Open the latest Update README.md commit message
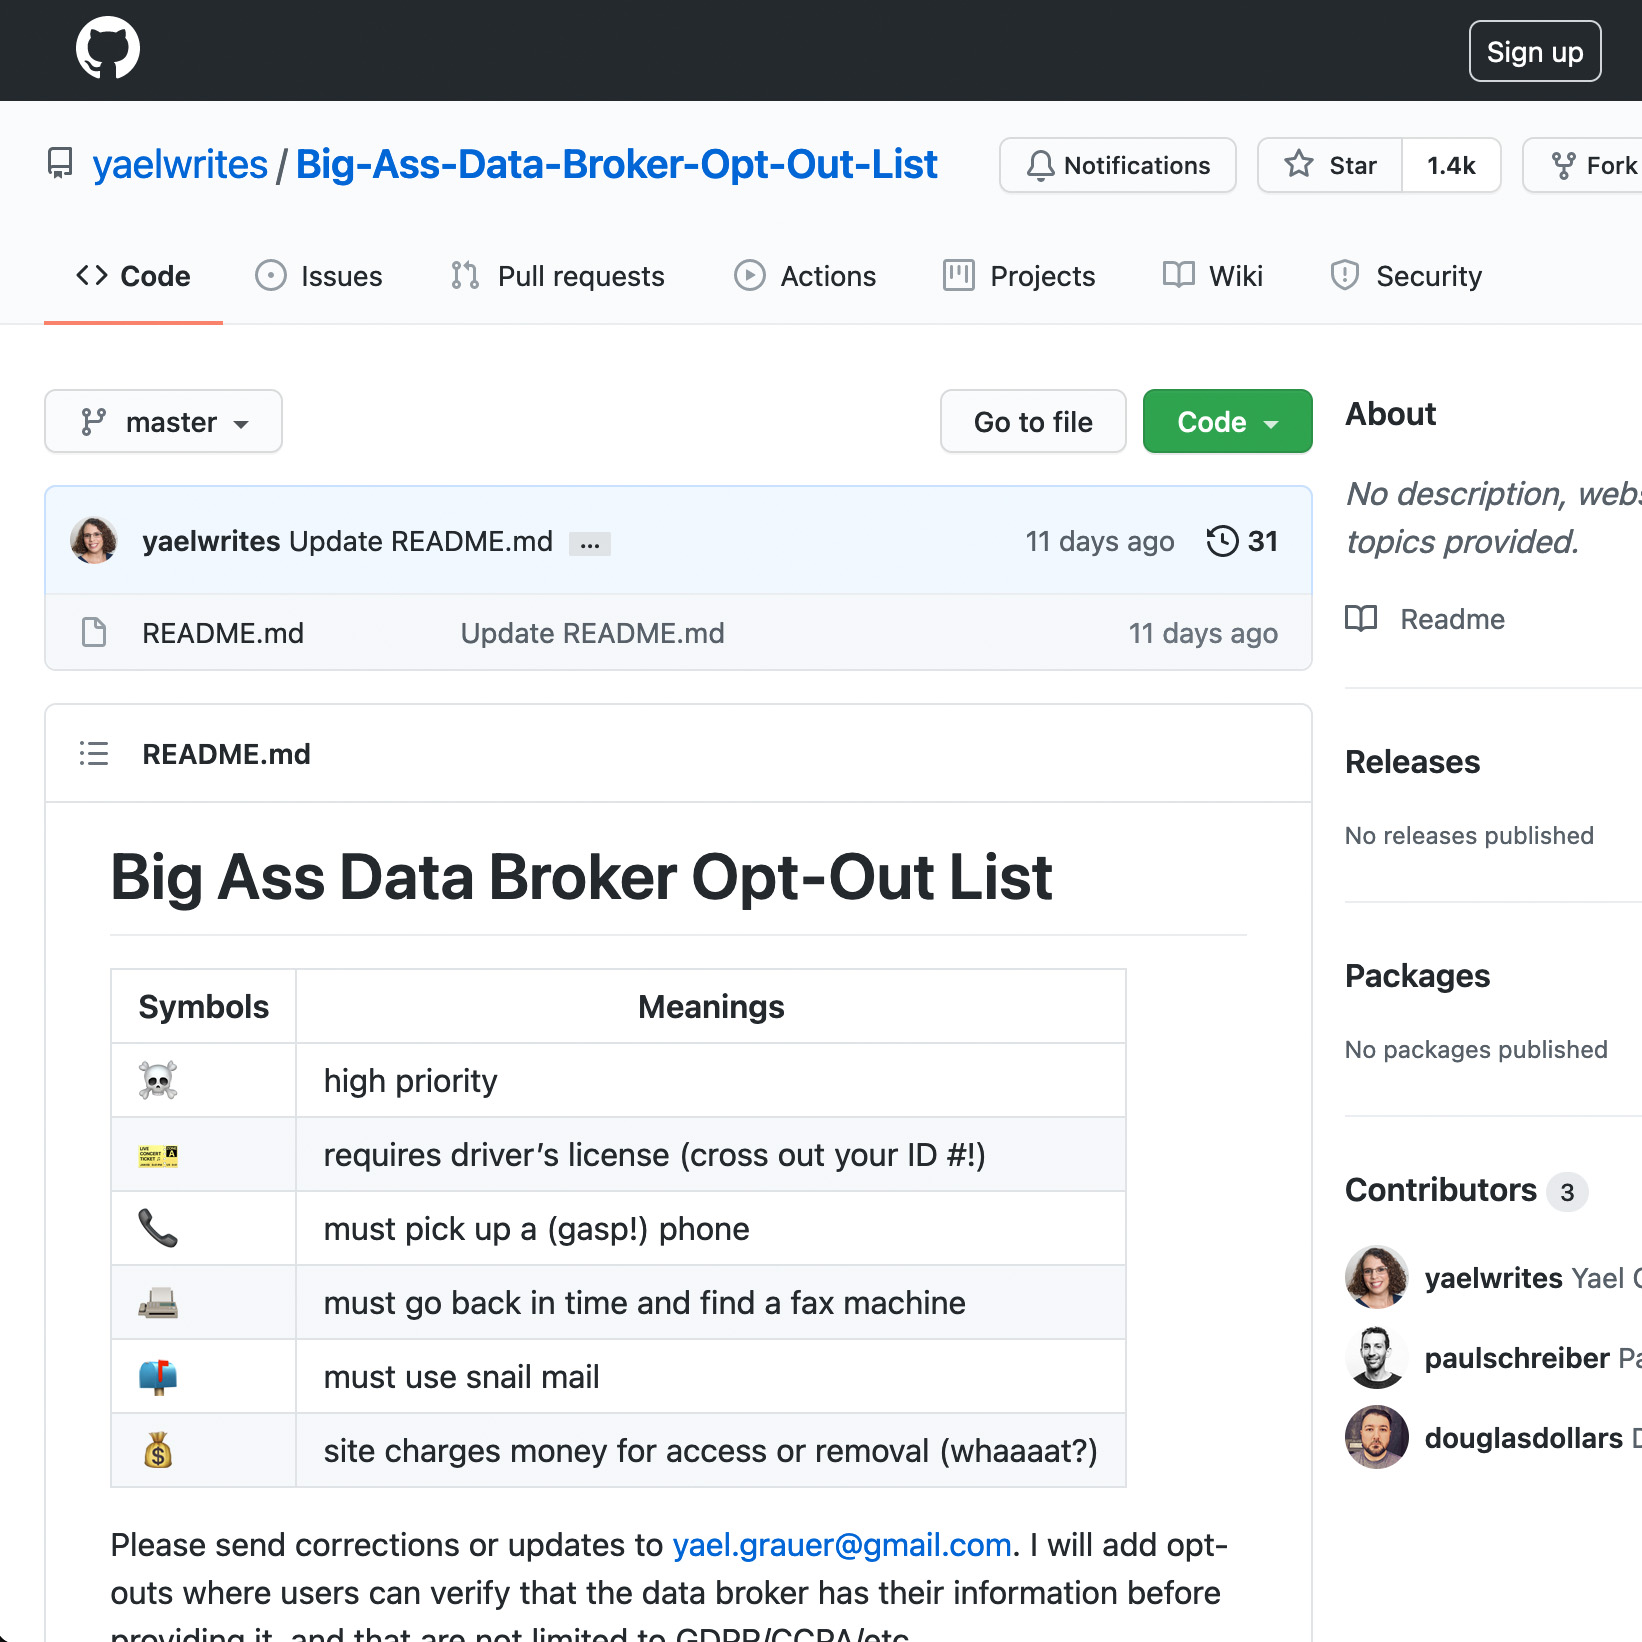 421,541
